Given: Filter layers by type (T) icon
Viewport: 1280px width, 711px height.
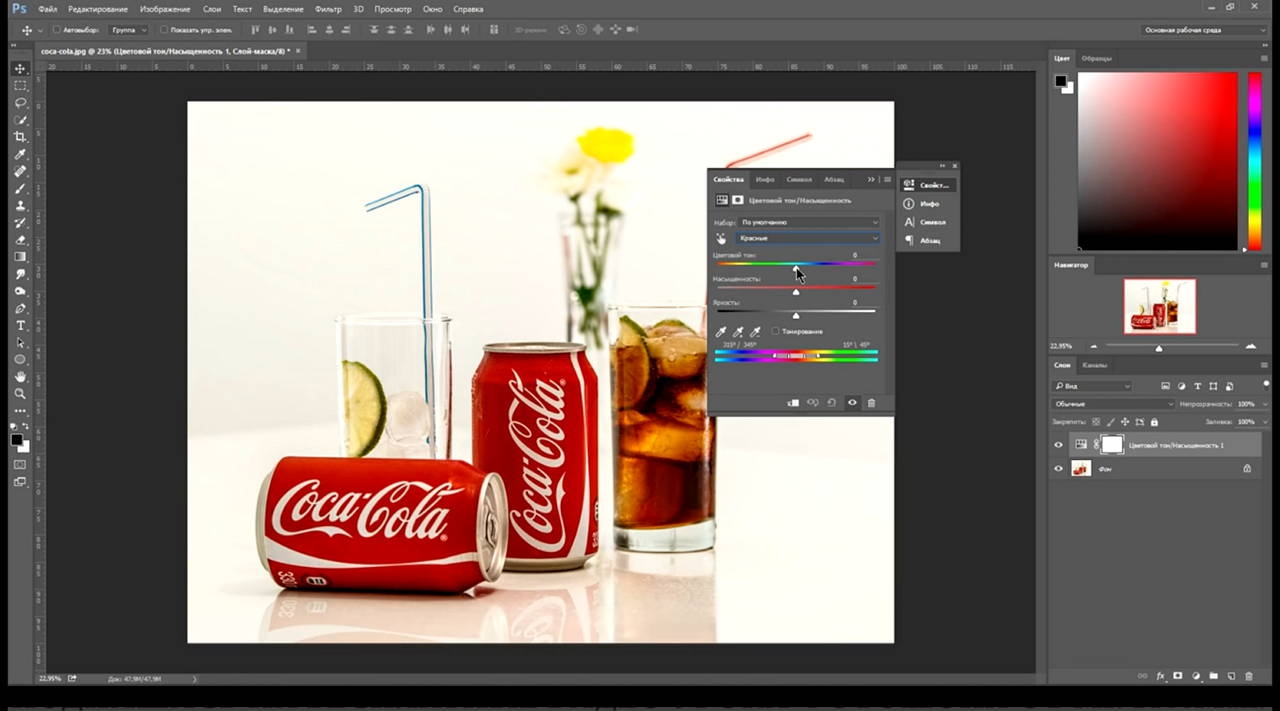Looking at the screenshot, I should point(1197,386).
